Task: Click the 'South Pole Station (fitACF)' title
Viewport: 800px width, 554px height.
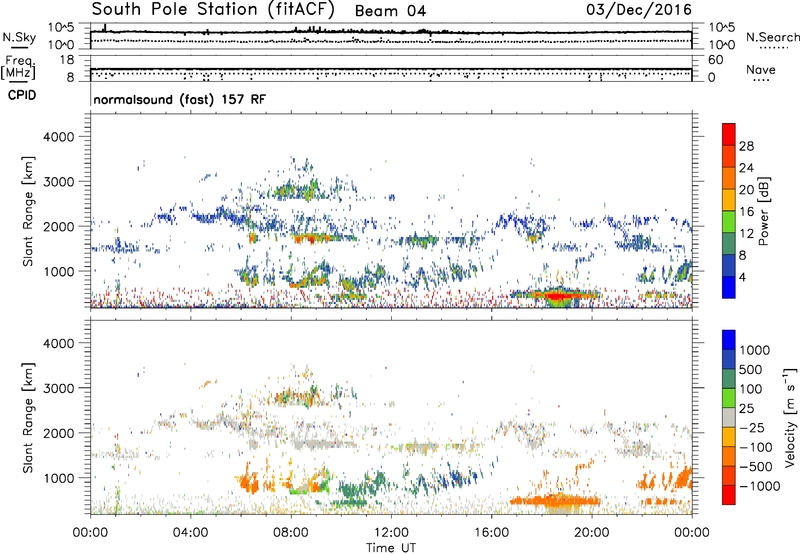Action: 213,10
